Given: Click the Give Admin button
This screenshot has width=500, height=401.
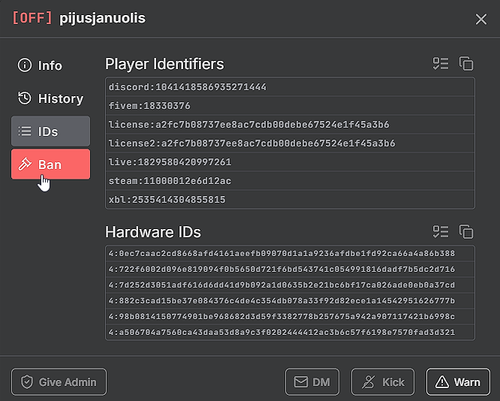Looking at the screenshot, I should tap(59, 382).
